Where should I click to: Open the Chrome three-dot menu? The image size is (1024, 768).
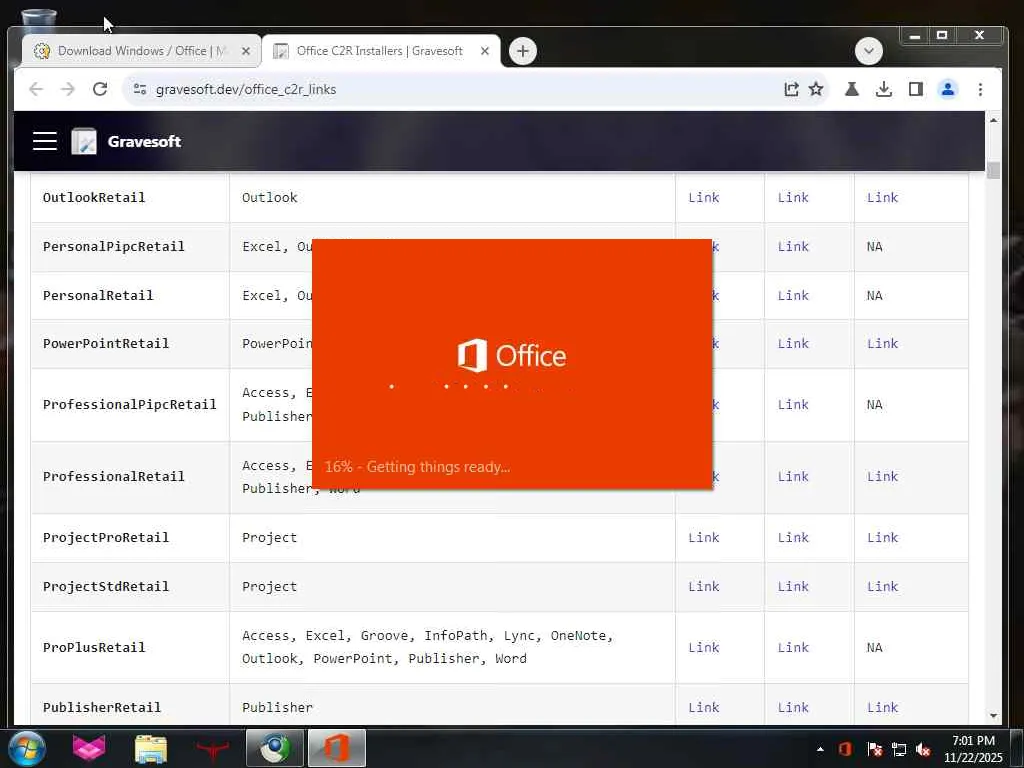coord(980,89)
